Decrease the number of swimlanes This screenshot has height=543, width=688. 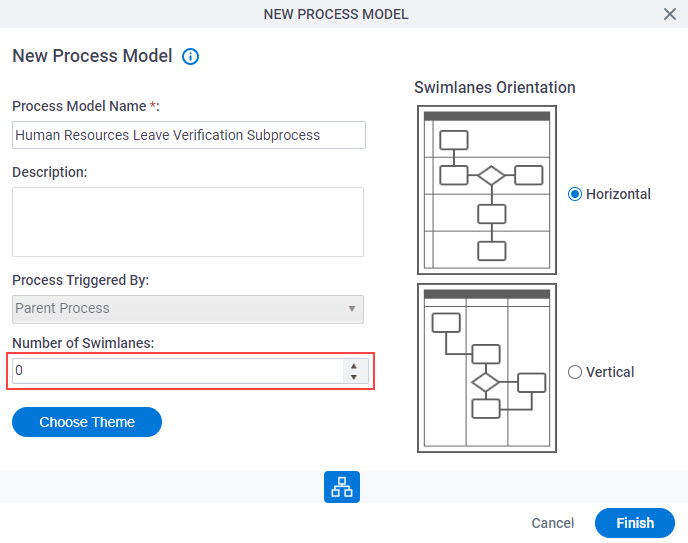pos(354,377)
